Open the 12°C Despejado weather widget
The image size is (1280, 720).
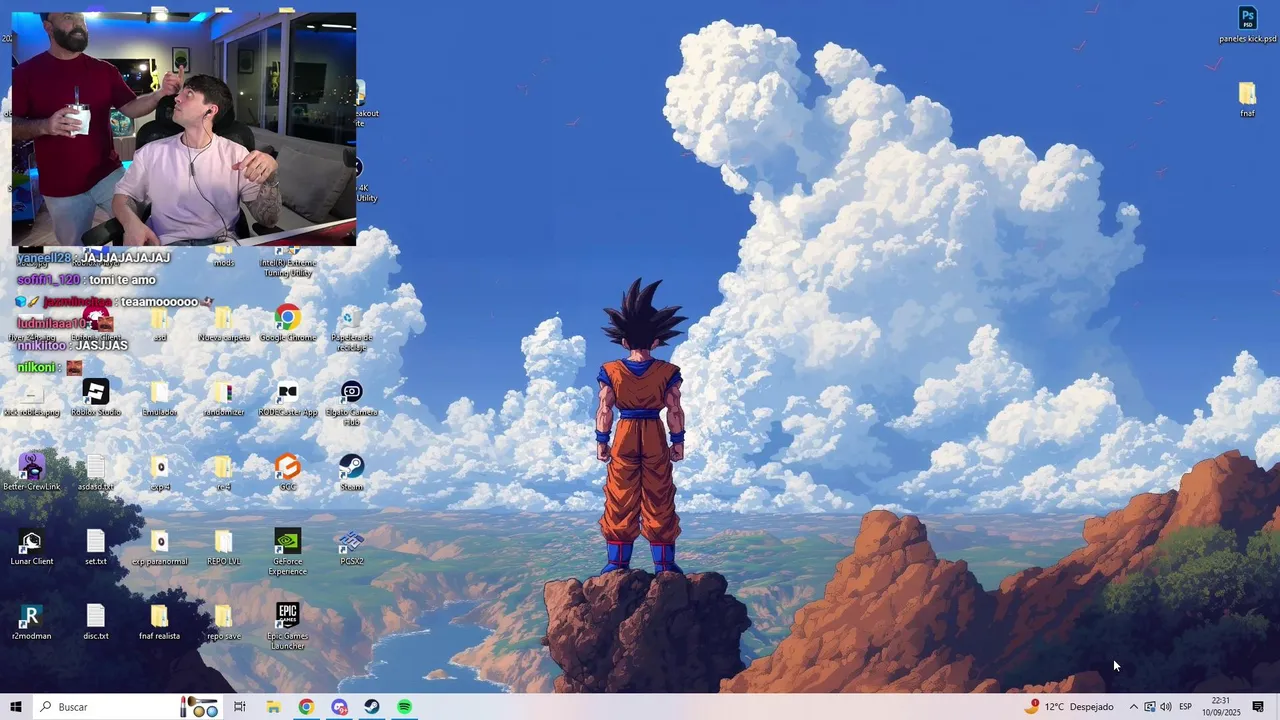coord(1069,707)
